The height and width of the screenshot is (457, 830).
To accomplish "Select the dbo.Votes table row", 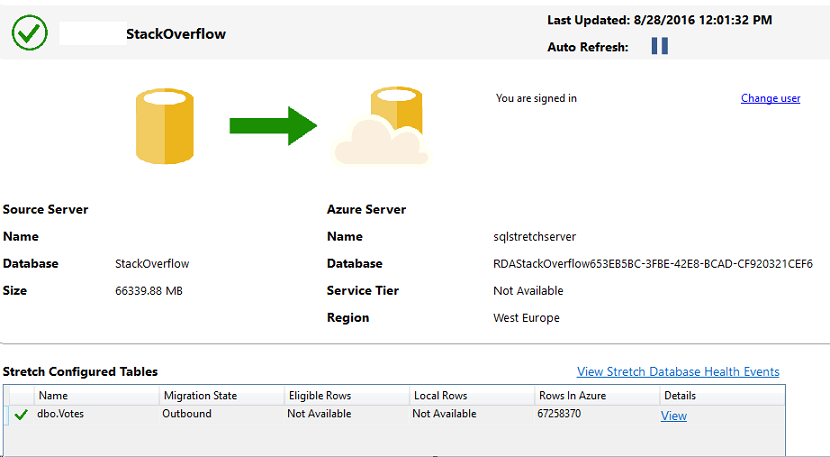I will [61, 414].
